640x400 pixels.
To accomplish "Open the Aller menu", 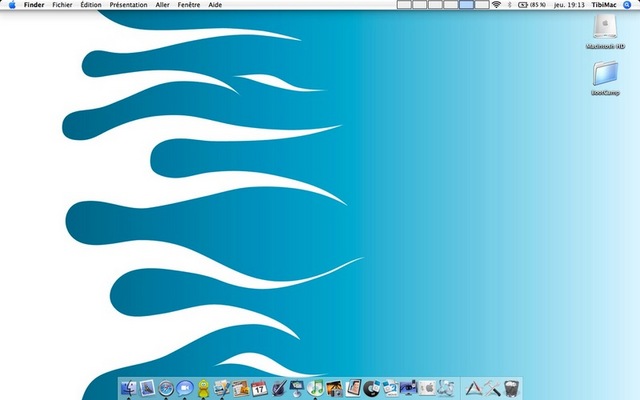I will [x=163, y=5].
